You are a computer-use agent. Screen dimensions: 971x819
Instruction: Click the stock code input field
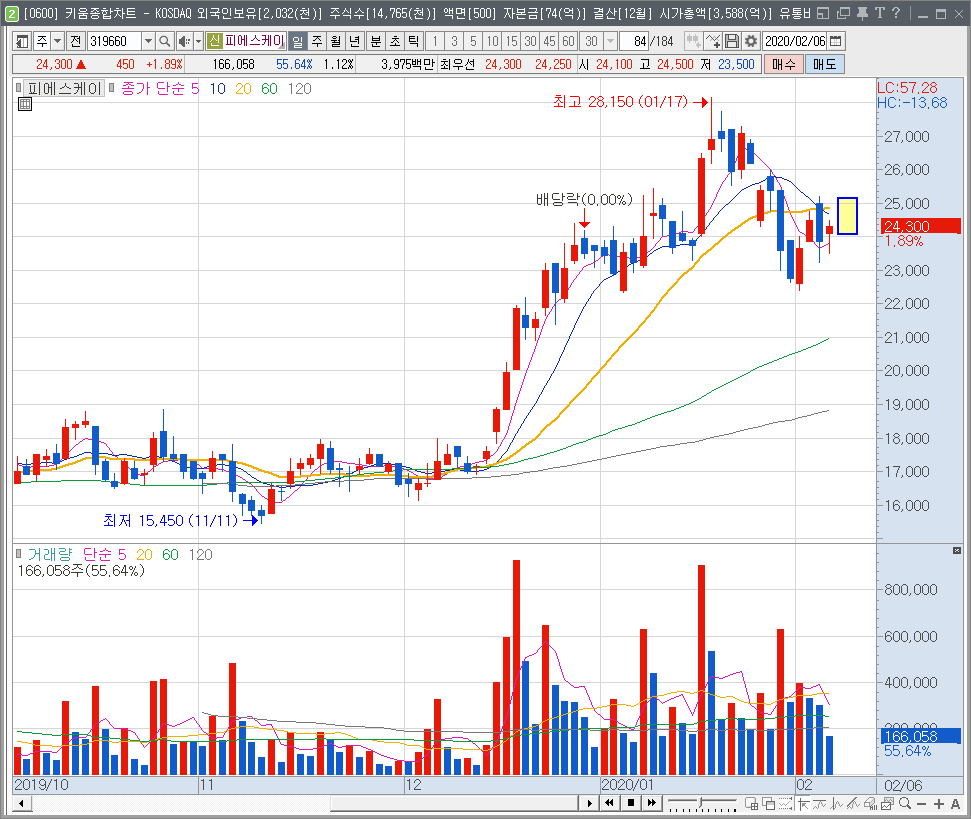coord(114,41)
